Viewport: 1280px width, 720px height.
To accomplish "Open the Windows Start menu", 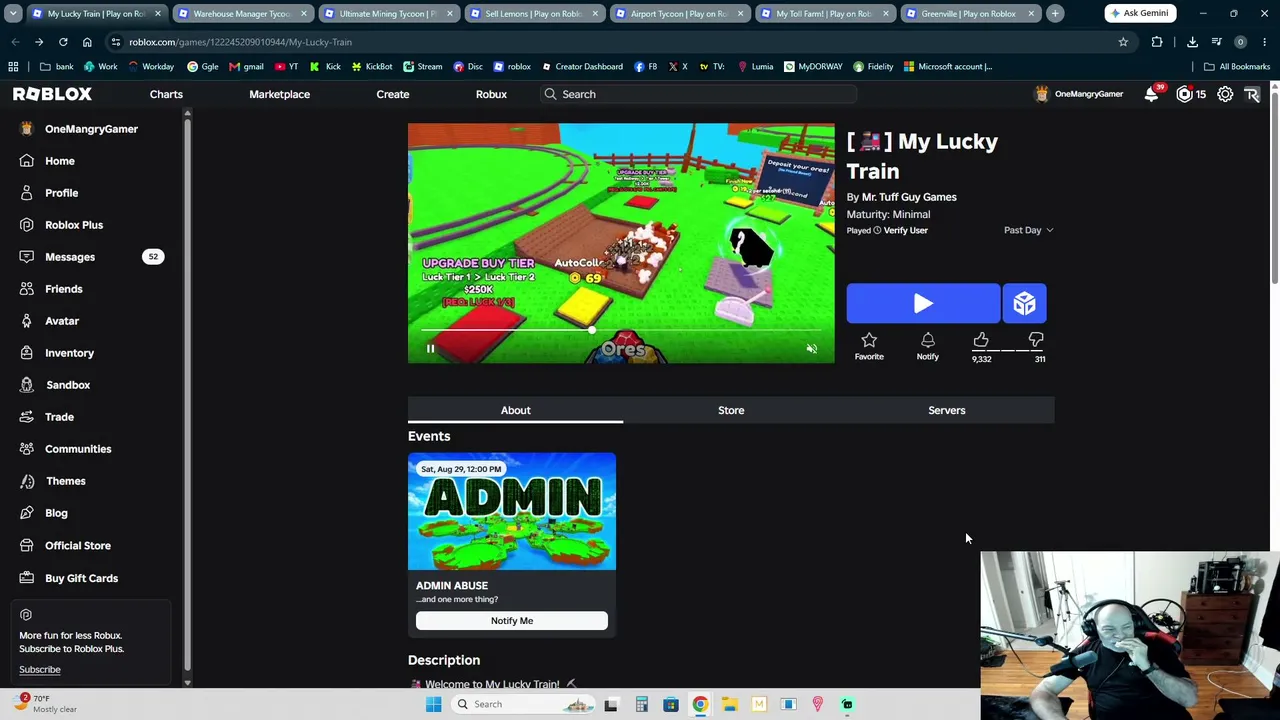I will tap(433, 704).
